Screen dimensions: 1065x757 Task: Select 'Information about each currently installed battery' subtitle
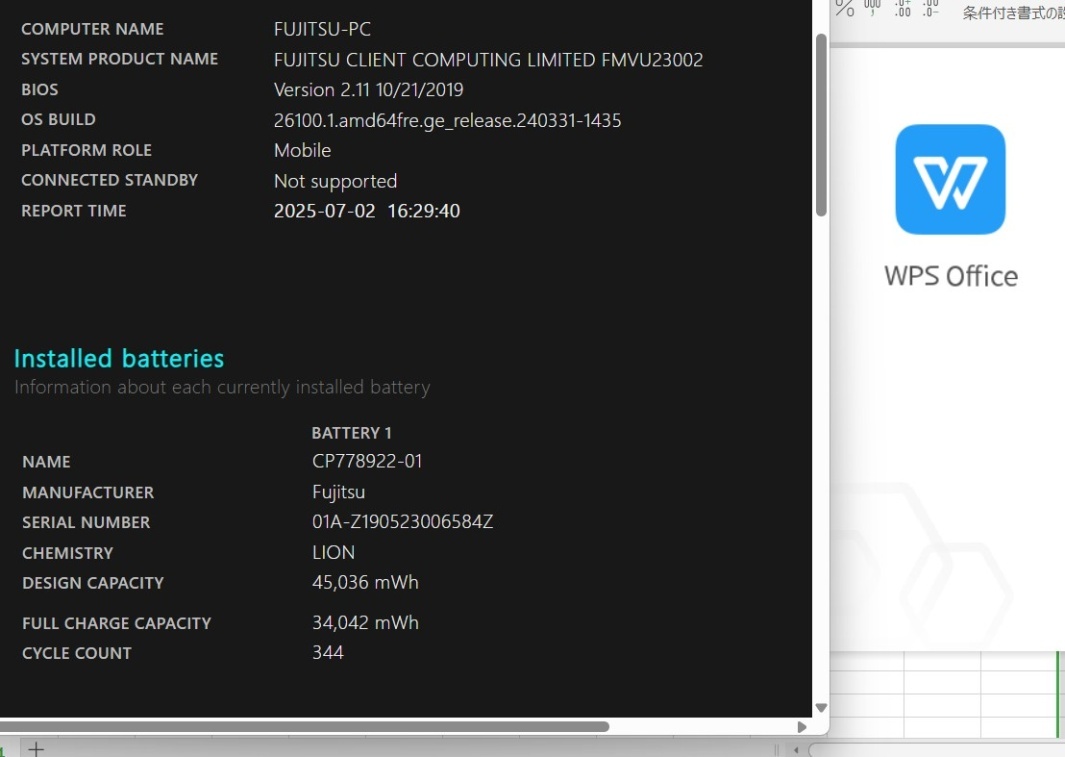(222, 387)
